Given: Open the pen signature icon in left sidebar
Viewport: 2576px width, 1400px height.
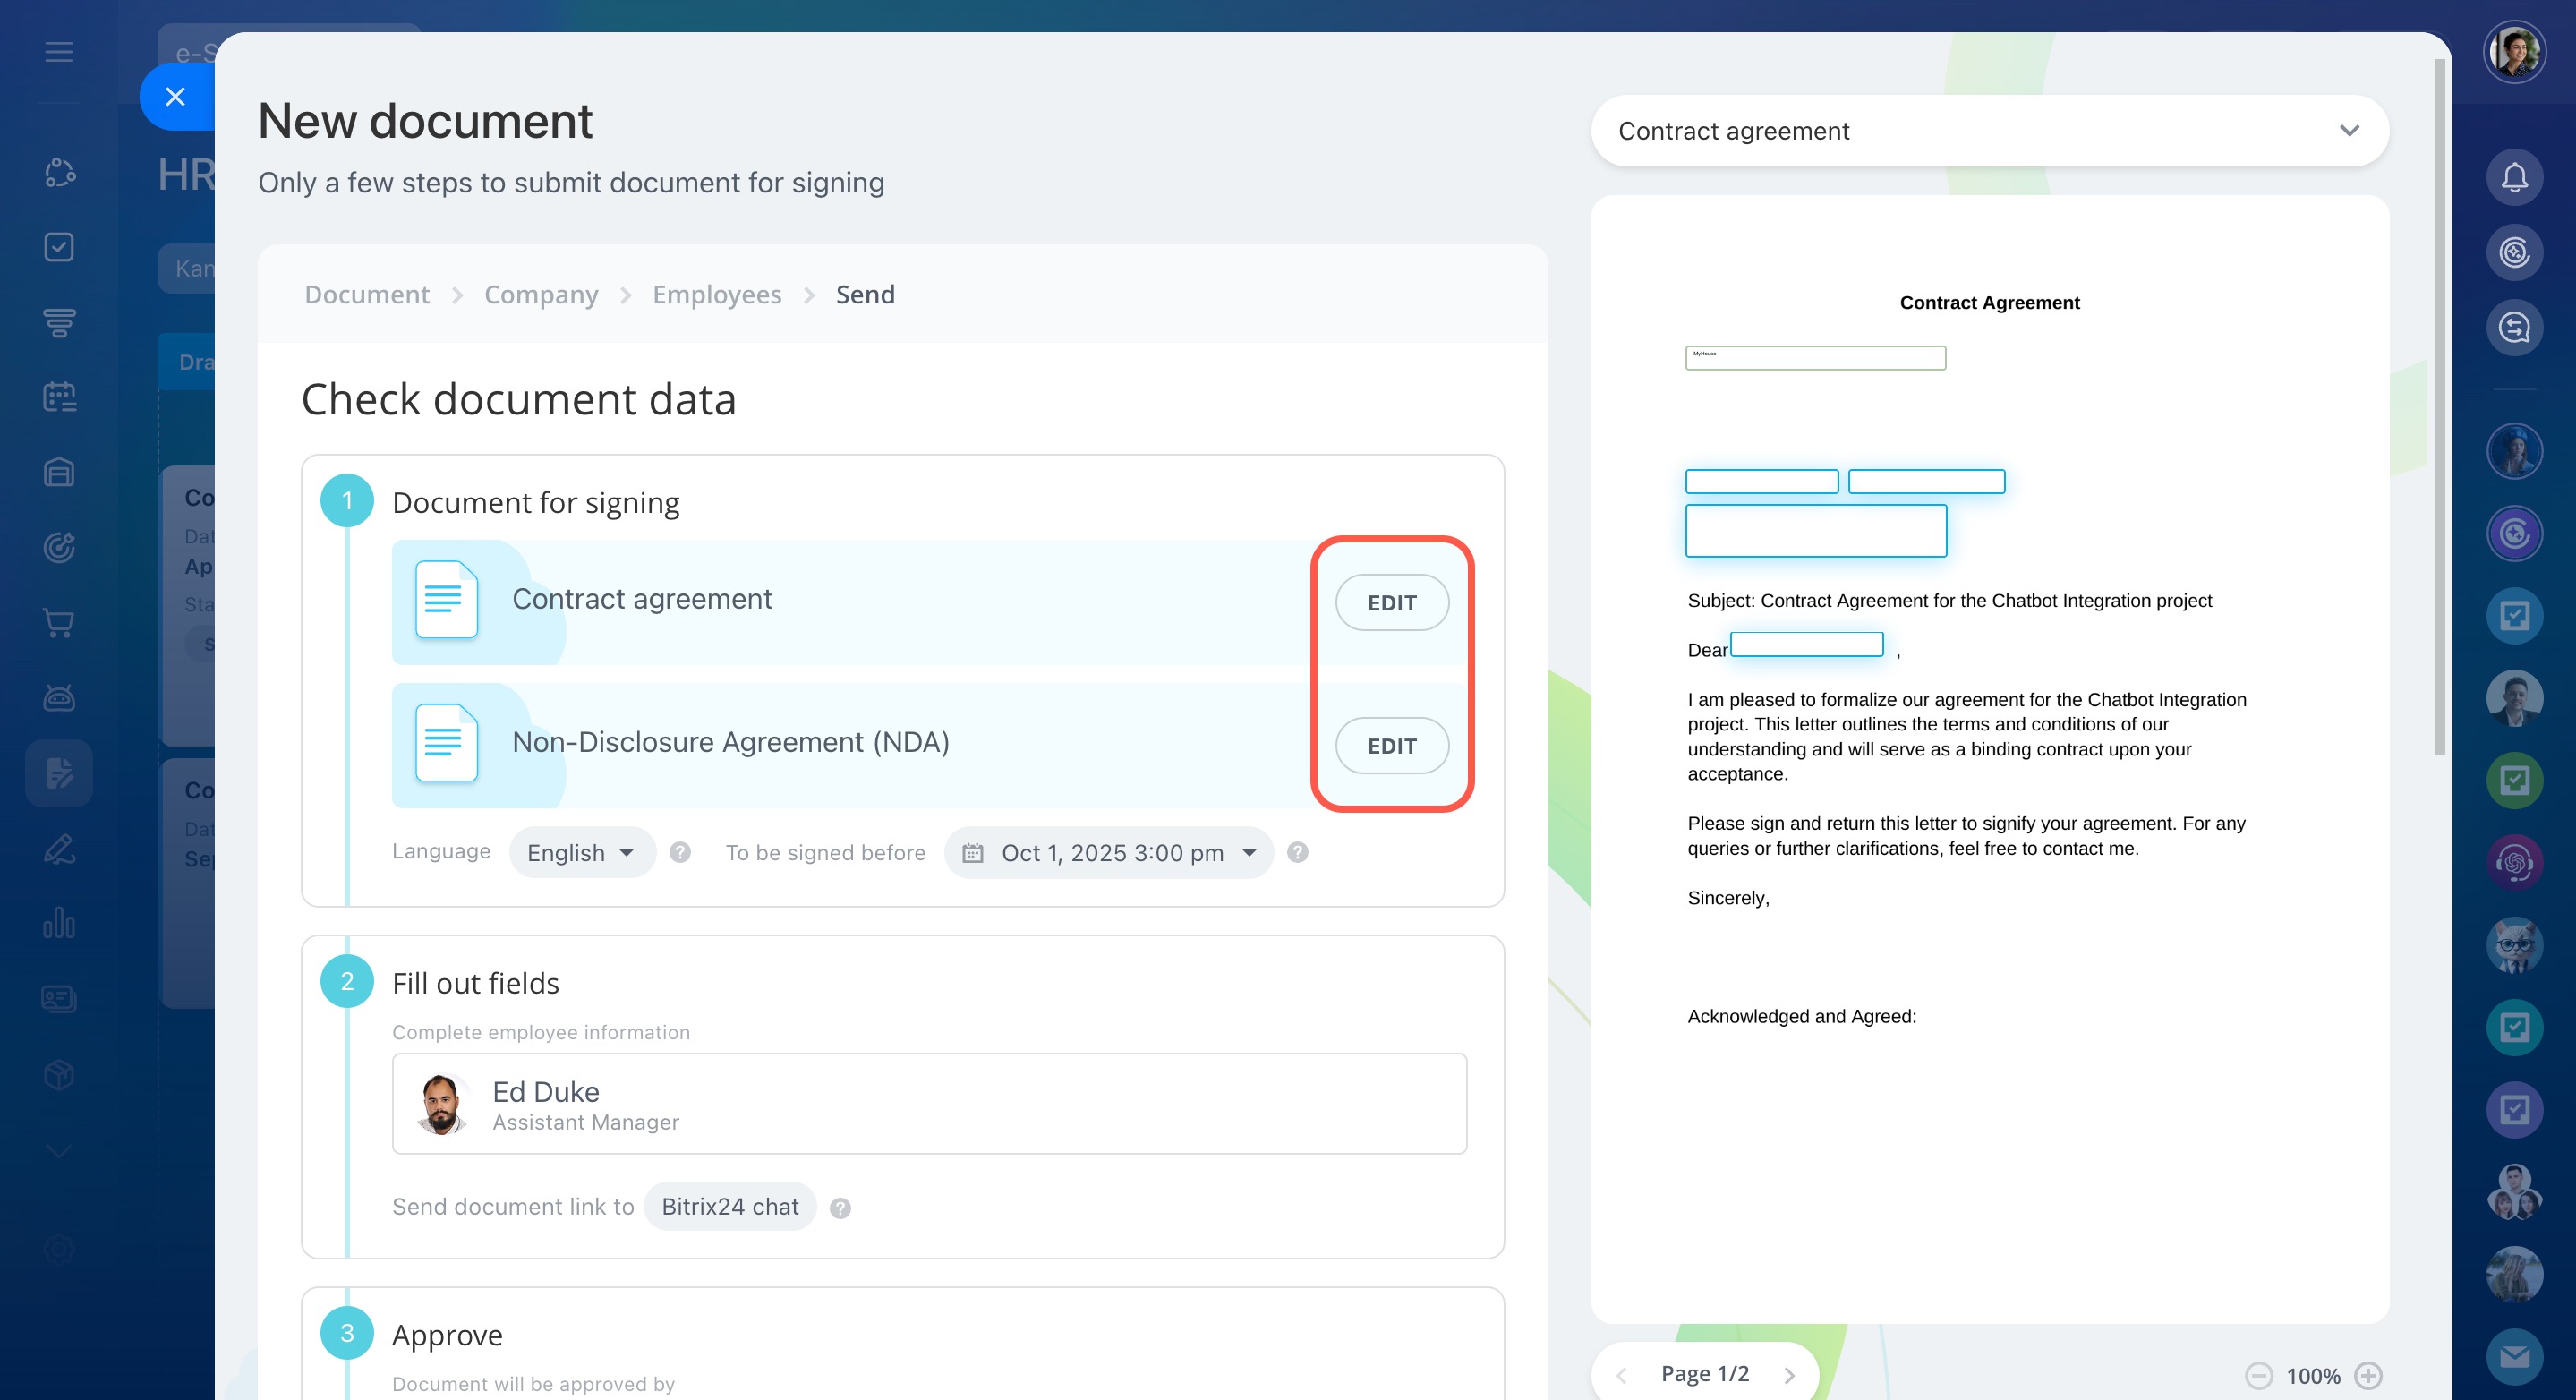Looking at the screenshot, I should pos(59,848).
